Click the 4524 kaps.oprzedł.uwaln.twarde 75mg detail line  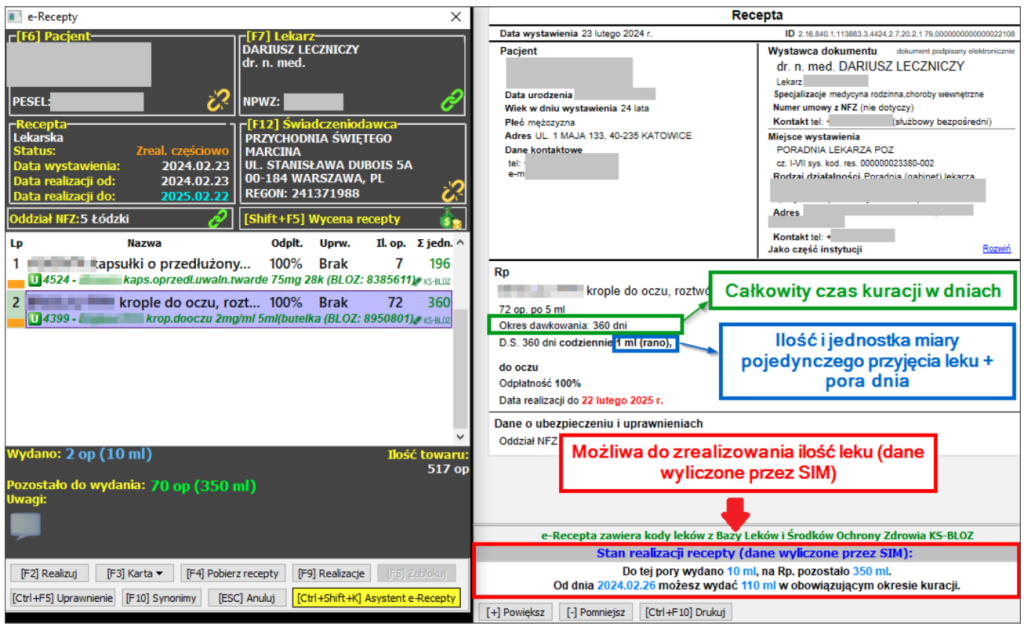(x=229, y=281)
